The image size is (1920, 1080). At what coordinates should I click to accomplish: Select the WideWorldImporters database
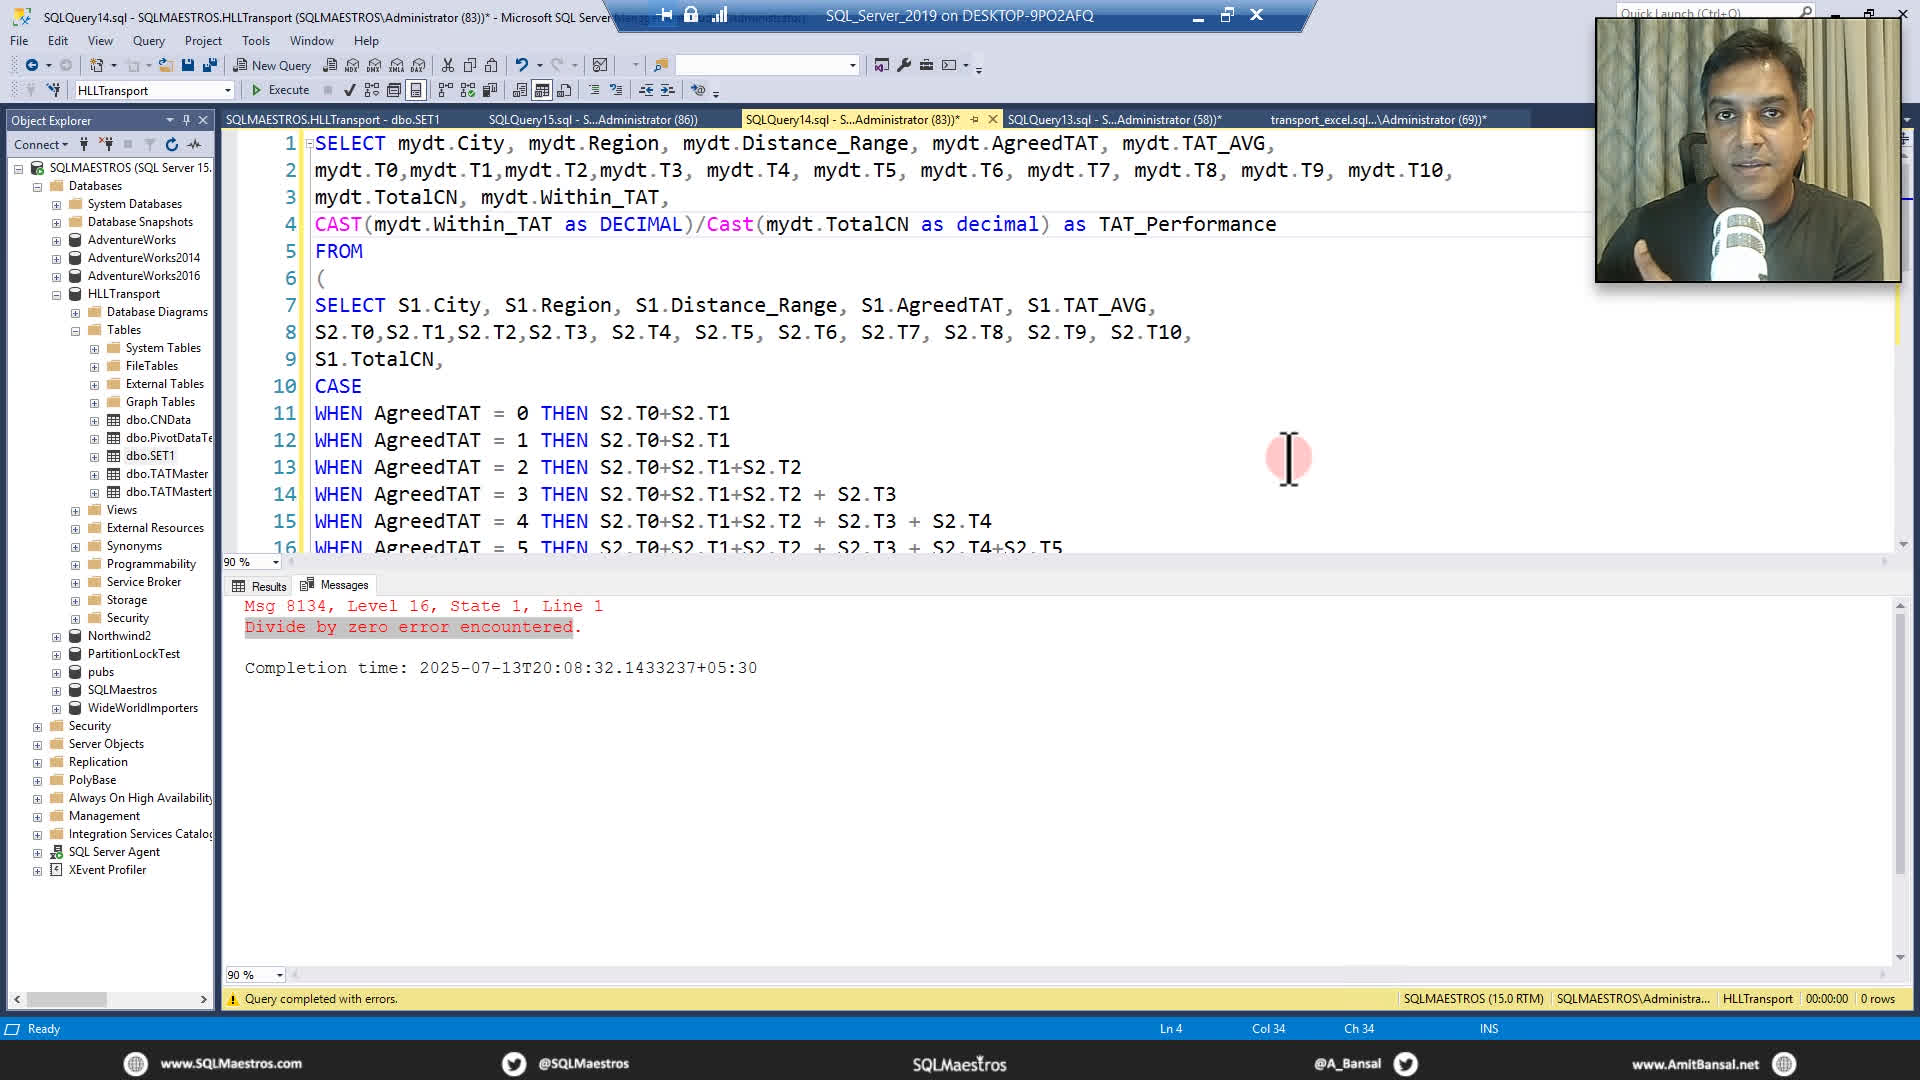[x=143, y=708]
